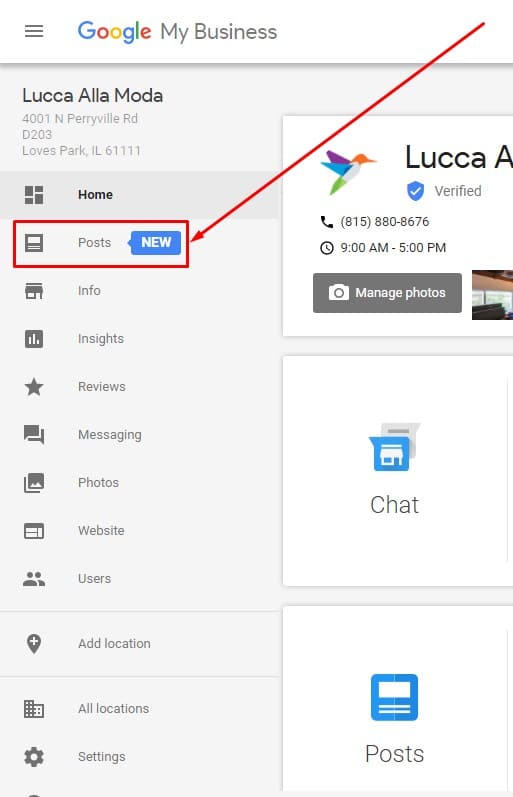Viewport: 513px width, 797px height.
Task: Click the Photos gallery icon
Action: (x=34, y=483)
